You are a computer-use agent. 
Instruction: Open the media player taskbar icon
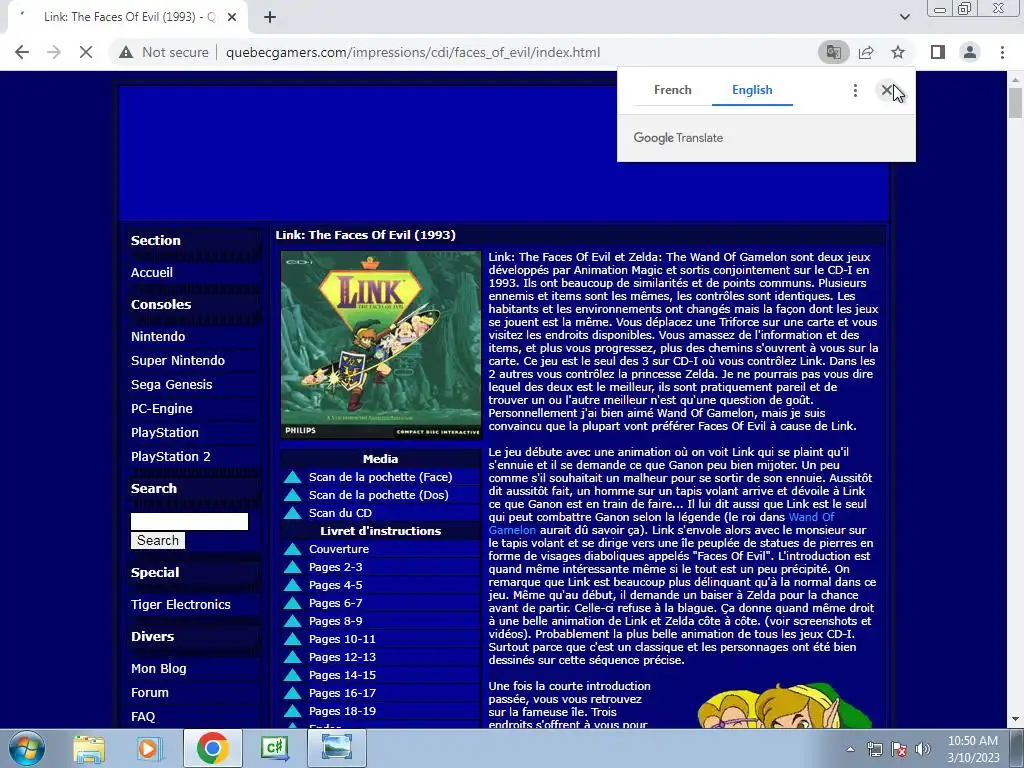click(x=149, y=748)
